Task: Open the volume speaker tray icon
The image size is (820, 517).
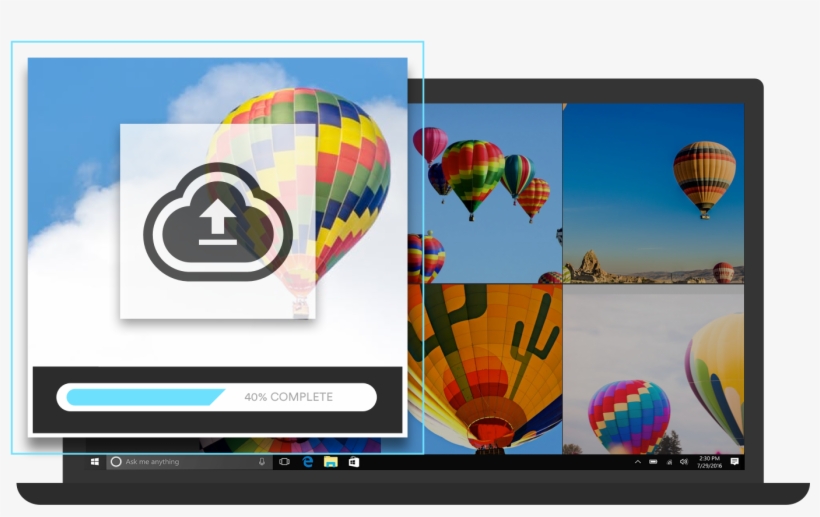Action: click(x=684, y=462)
